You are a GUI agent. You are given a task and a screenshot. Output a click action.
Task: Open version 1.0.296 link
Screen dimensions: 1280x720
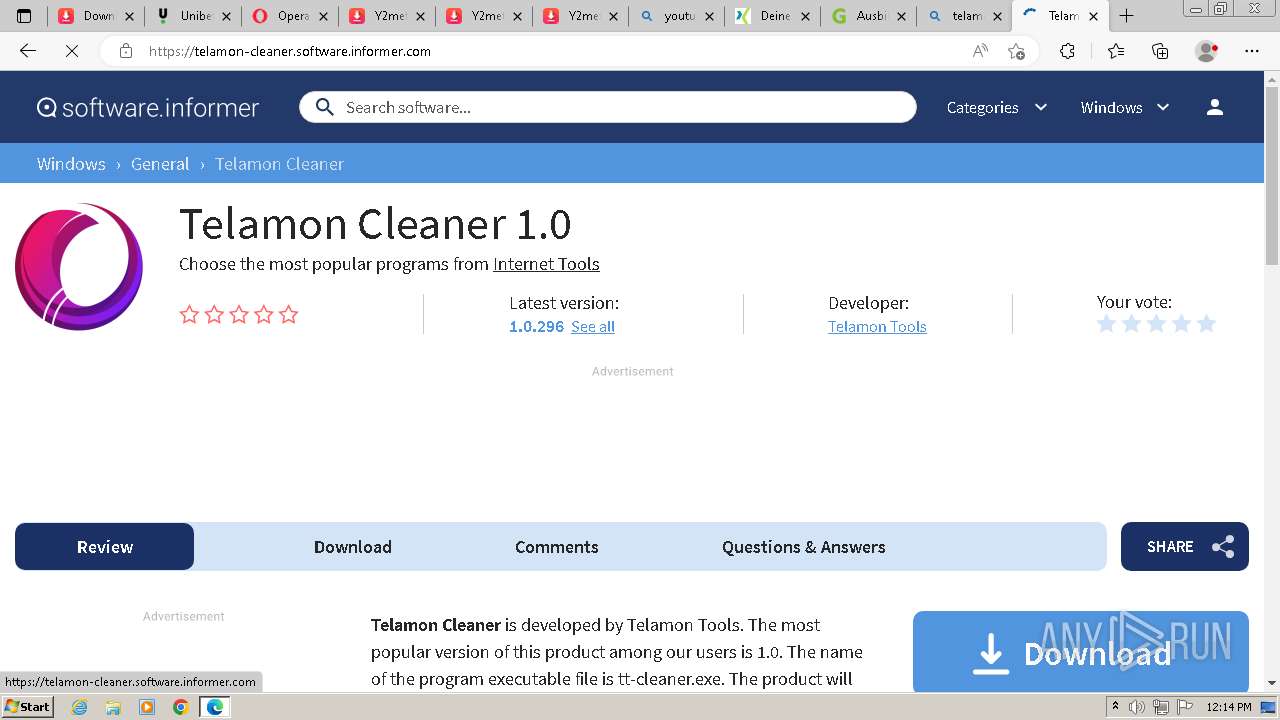[x=537, y=327]
